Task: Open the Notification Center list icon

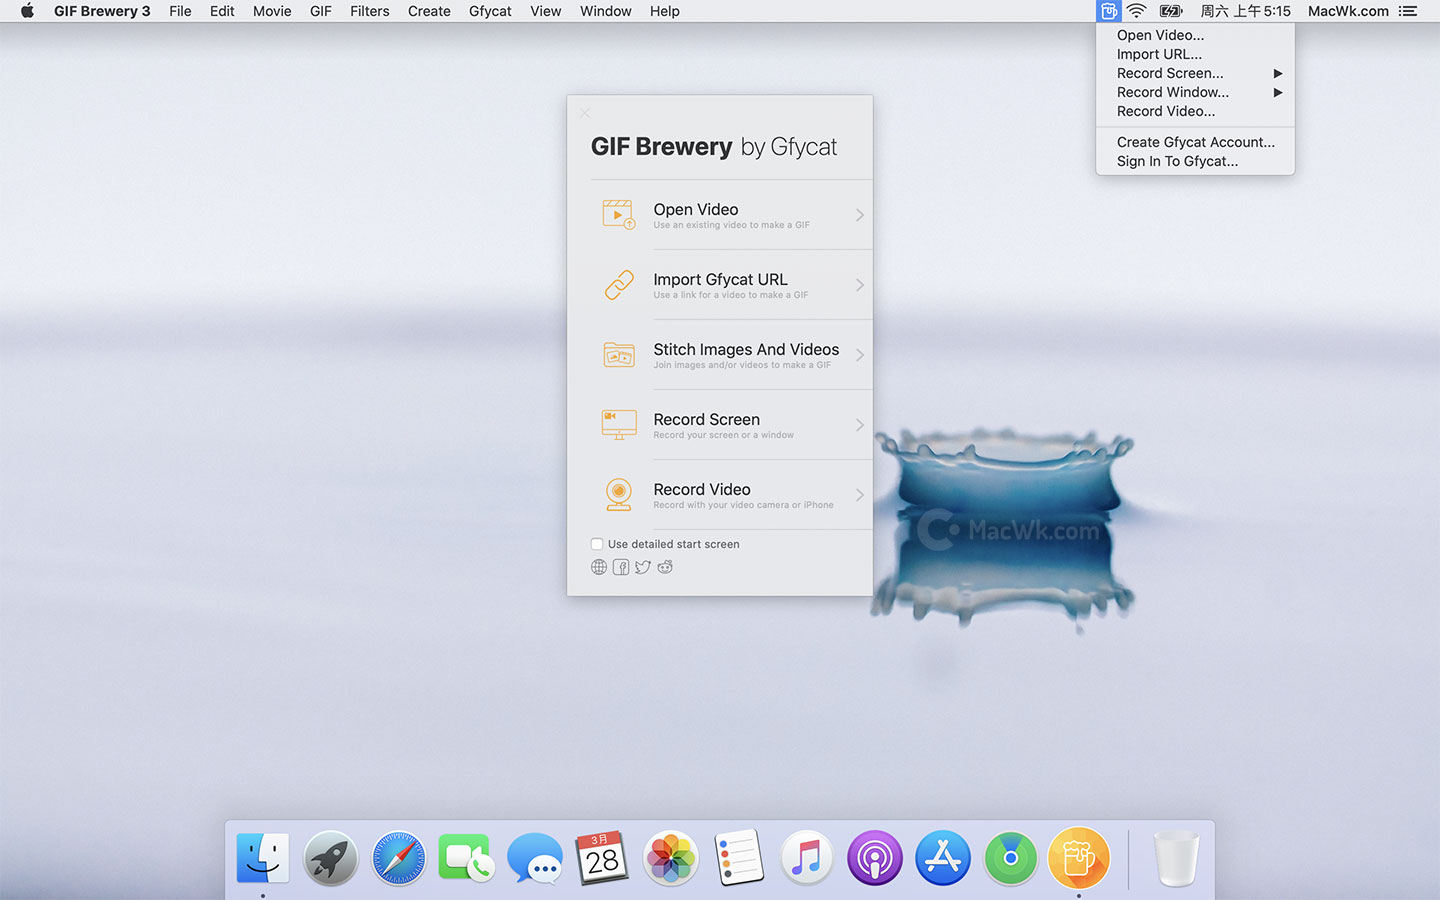Action: (x=1408, y=11)
